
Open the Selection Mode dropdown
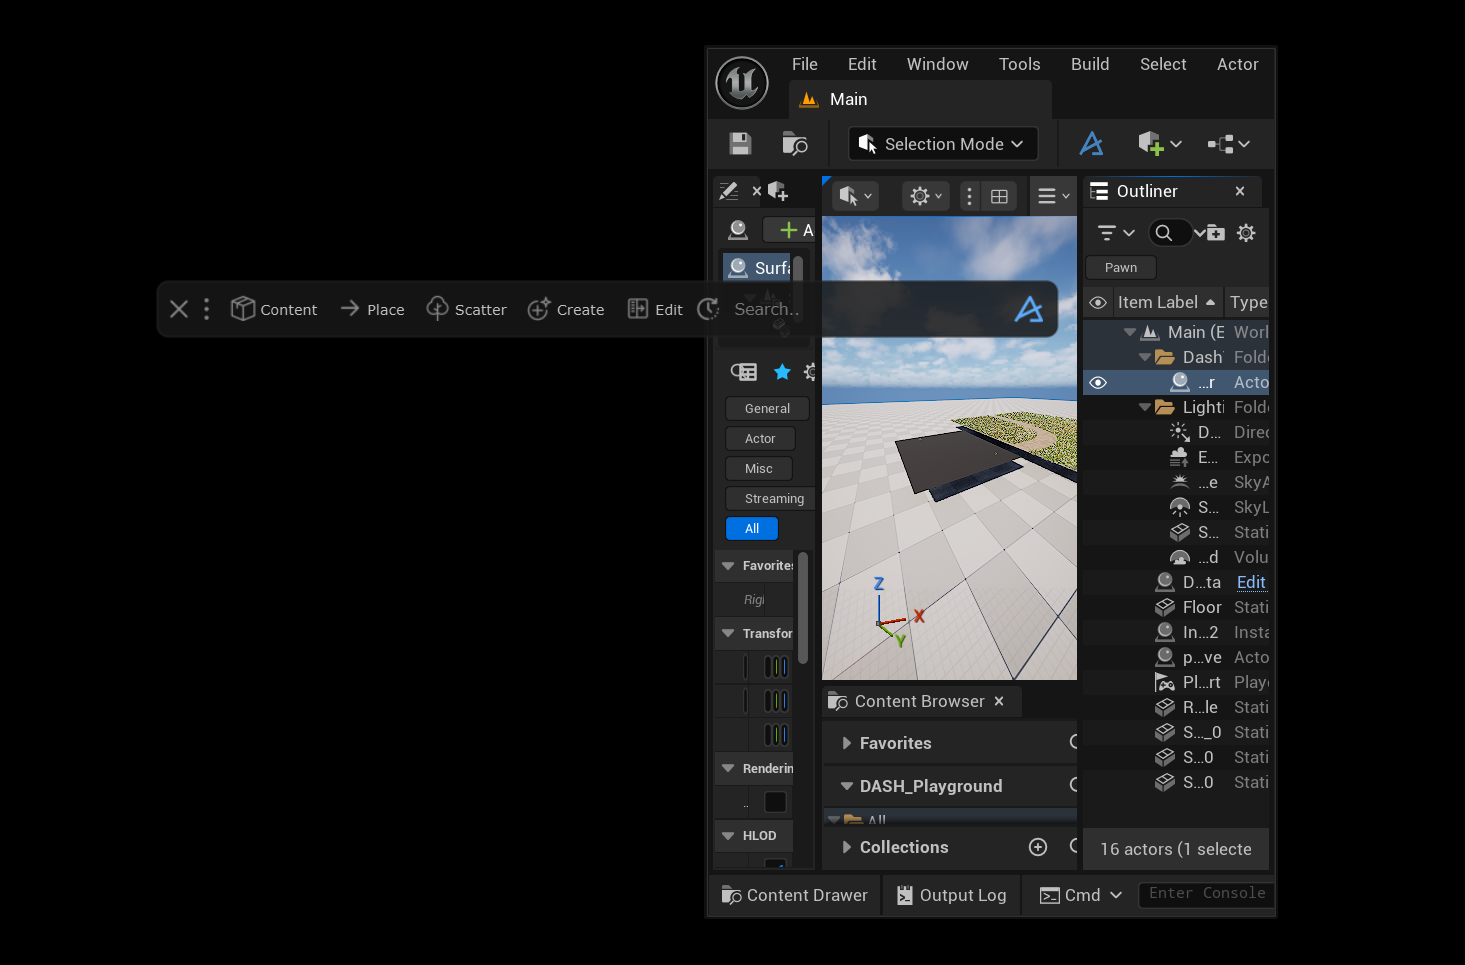click(x=943, y=144)
